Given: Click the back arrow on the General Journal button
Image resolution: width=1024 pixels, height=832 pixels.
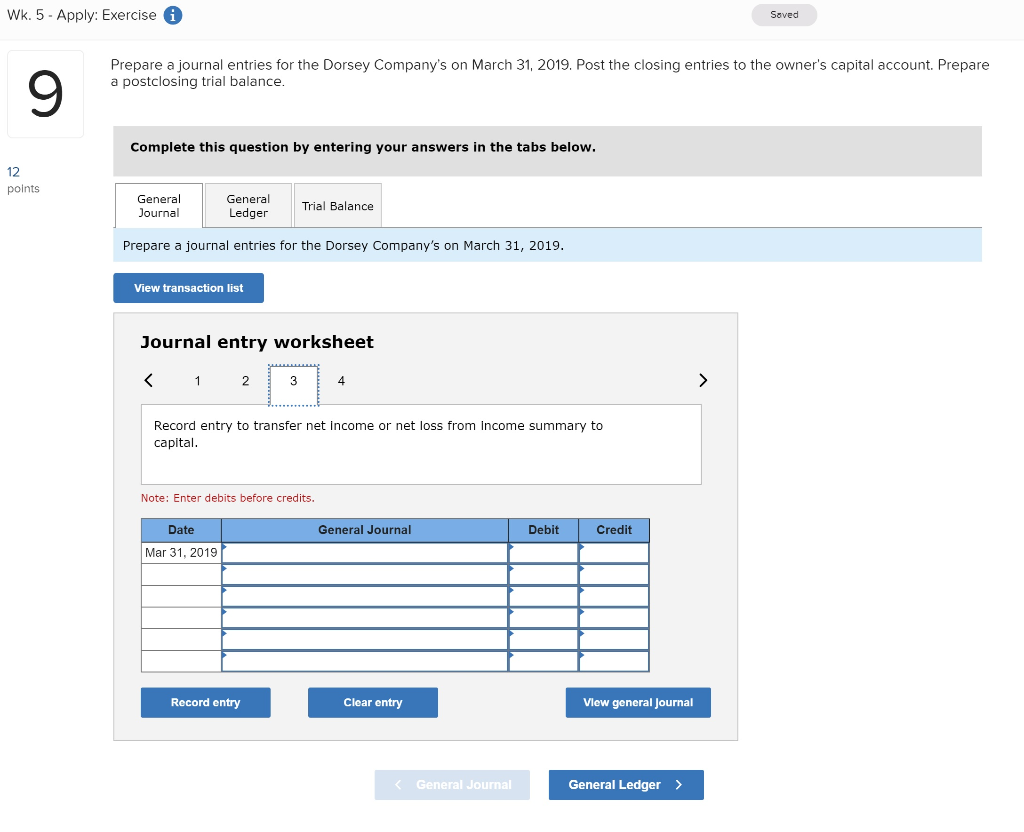Looking at the screenshot, I should [398, 785].
